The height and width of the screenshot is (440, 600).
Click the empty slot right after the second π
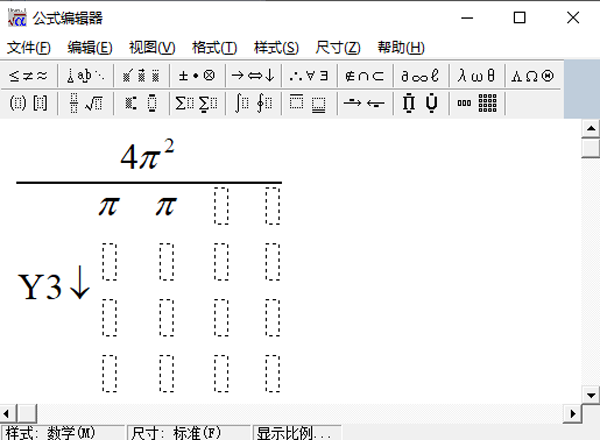point(221,206)
